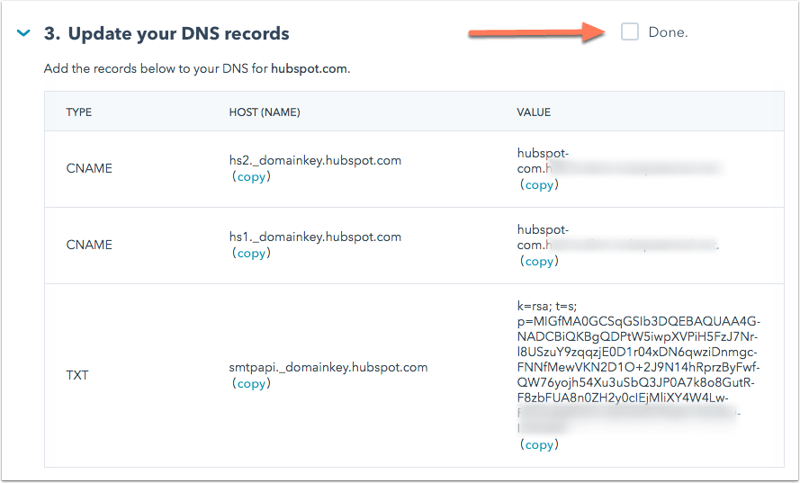Collapse the Update your DNS records section
Image resolution: width=800 pixels, height=483 pixels.
click(x=23, y=34)
